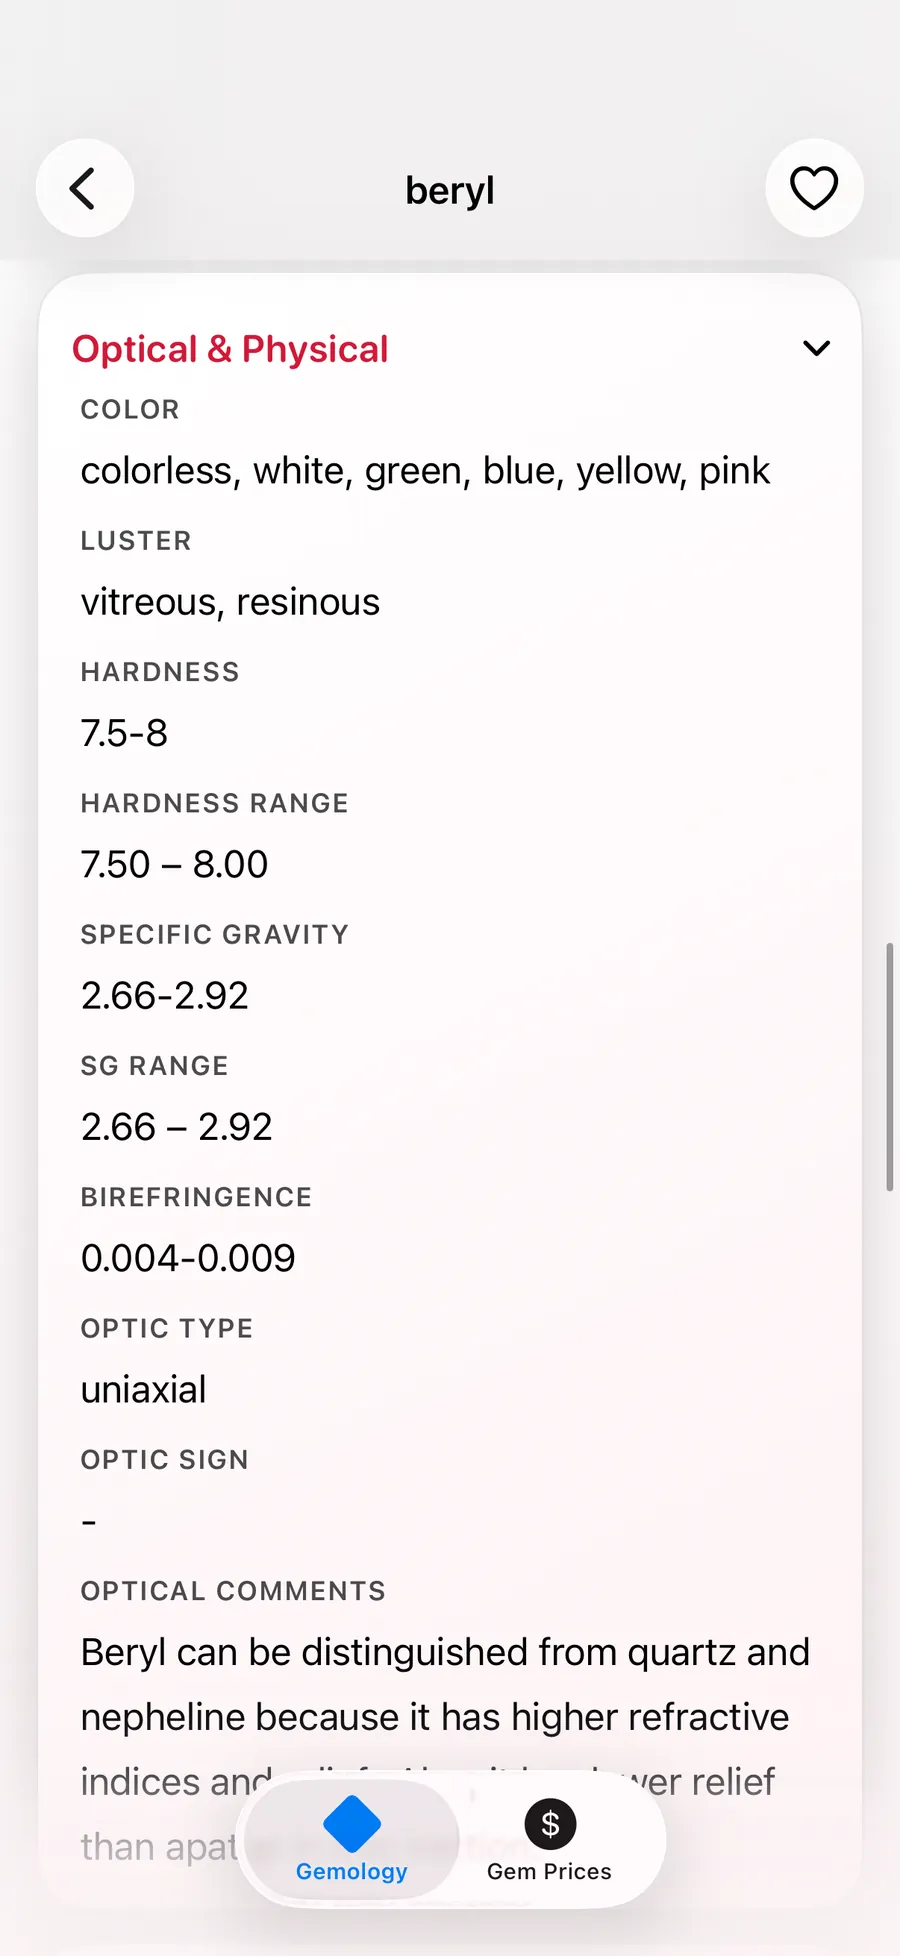Select the blue Gemology diamond icon
Screen dimensions: 900x1956
click(352, 1823)
